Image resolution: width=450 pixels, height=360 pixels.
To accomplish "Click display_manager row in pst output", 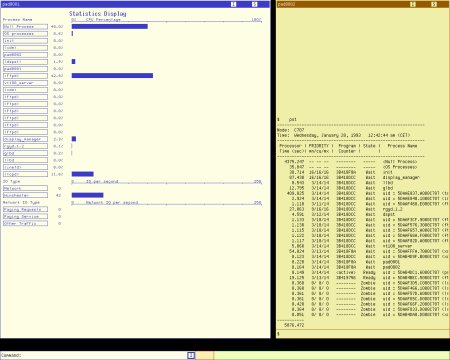I will pos(354,178).
